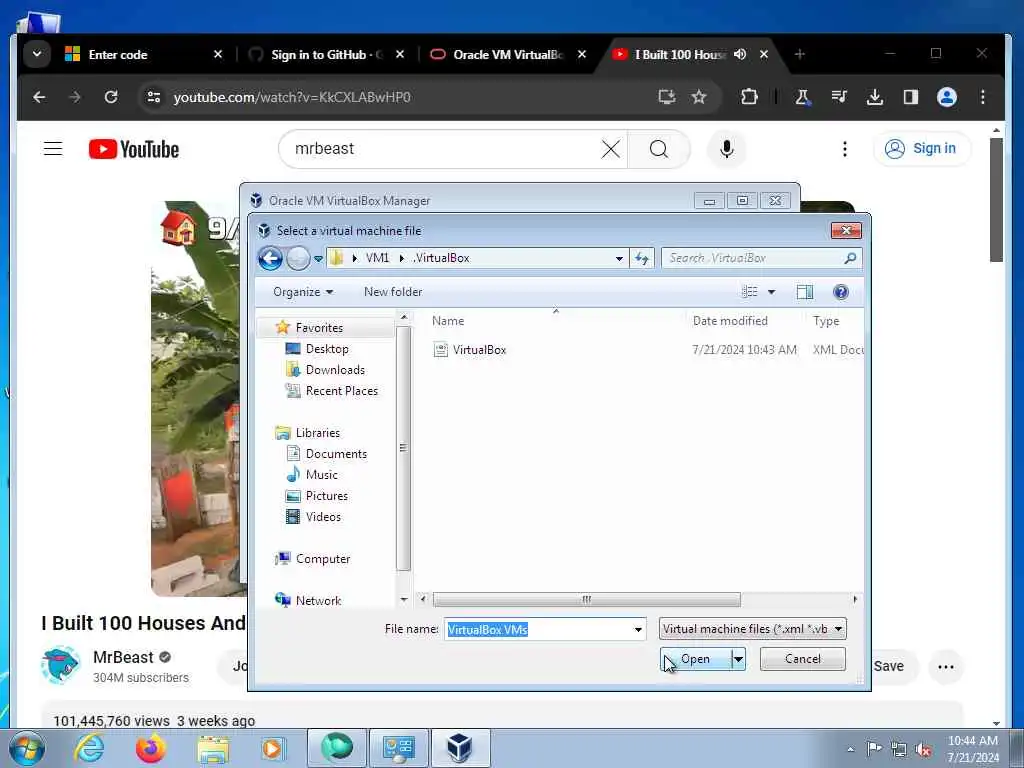Show the preview pane
Viewport: 1024px width, 768px height.
coord(805,292)
